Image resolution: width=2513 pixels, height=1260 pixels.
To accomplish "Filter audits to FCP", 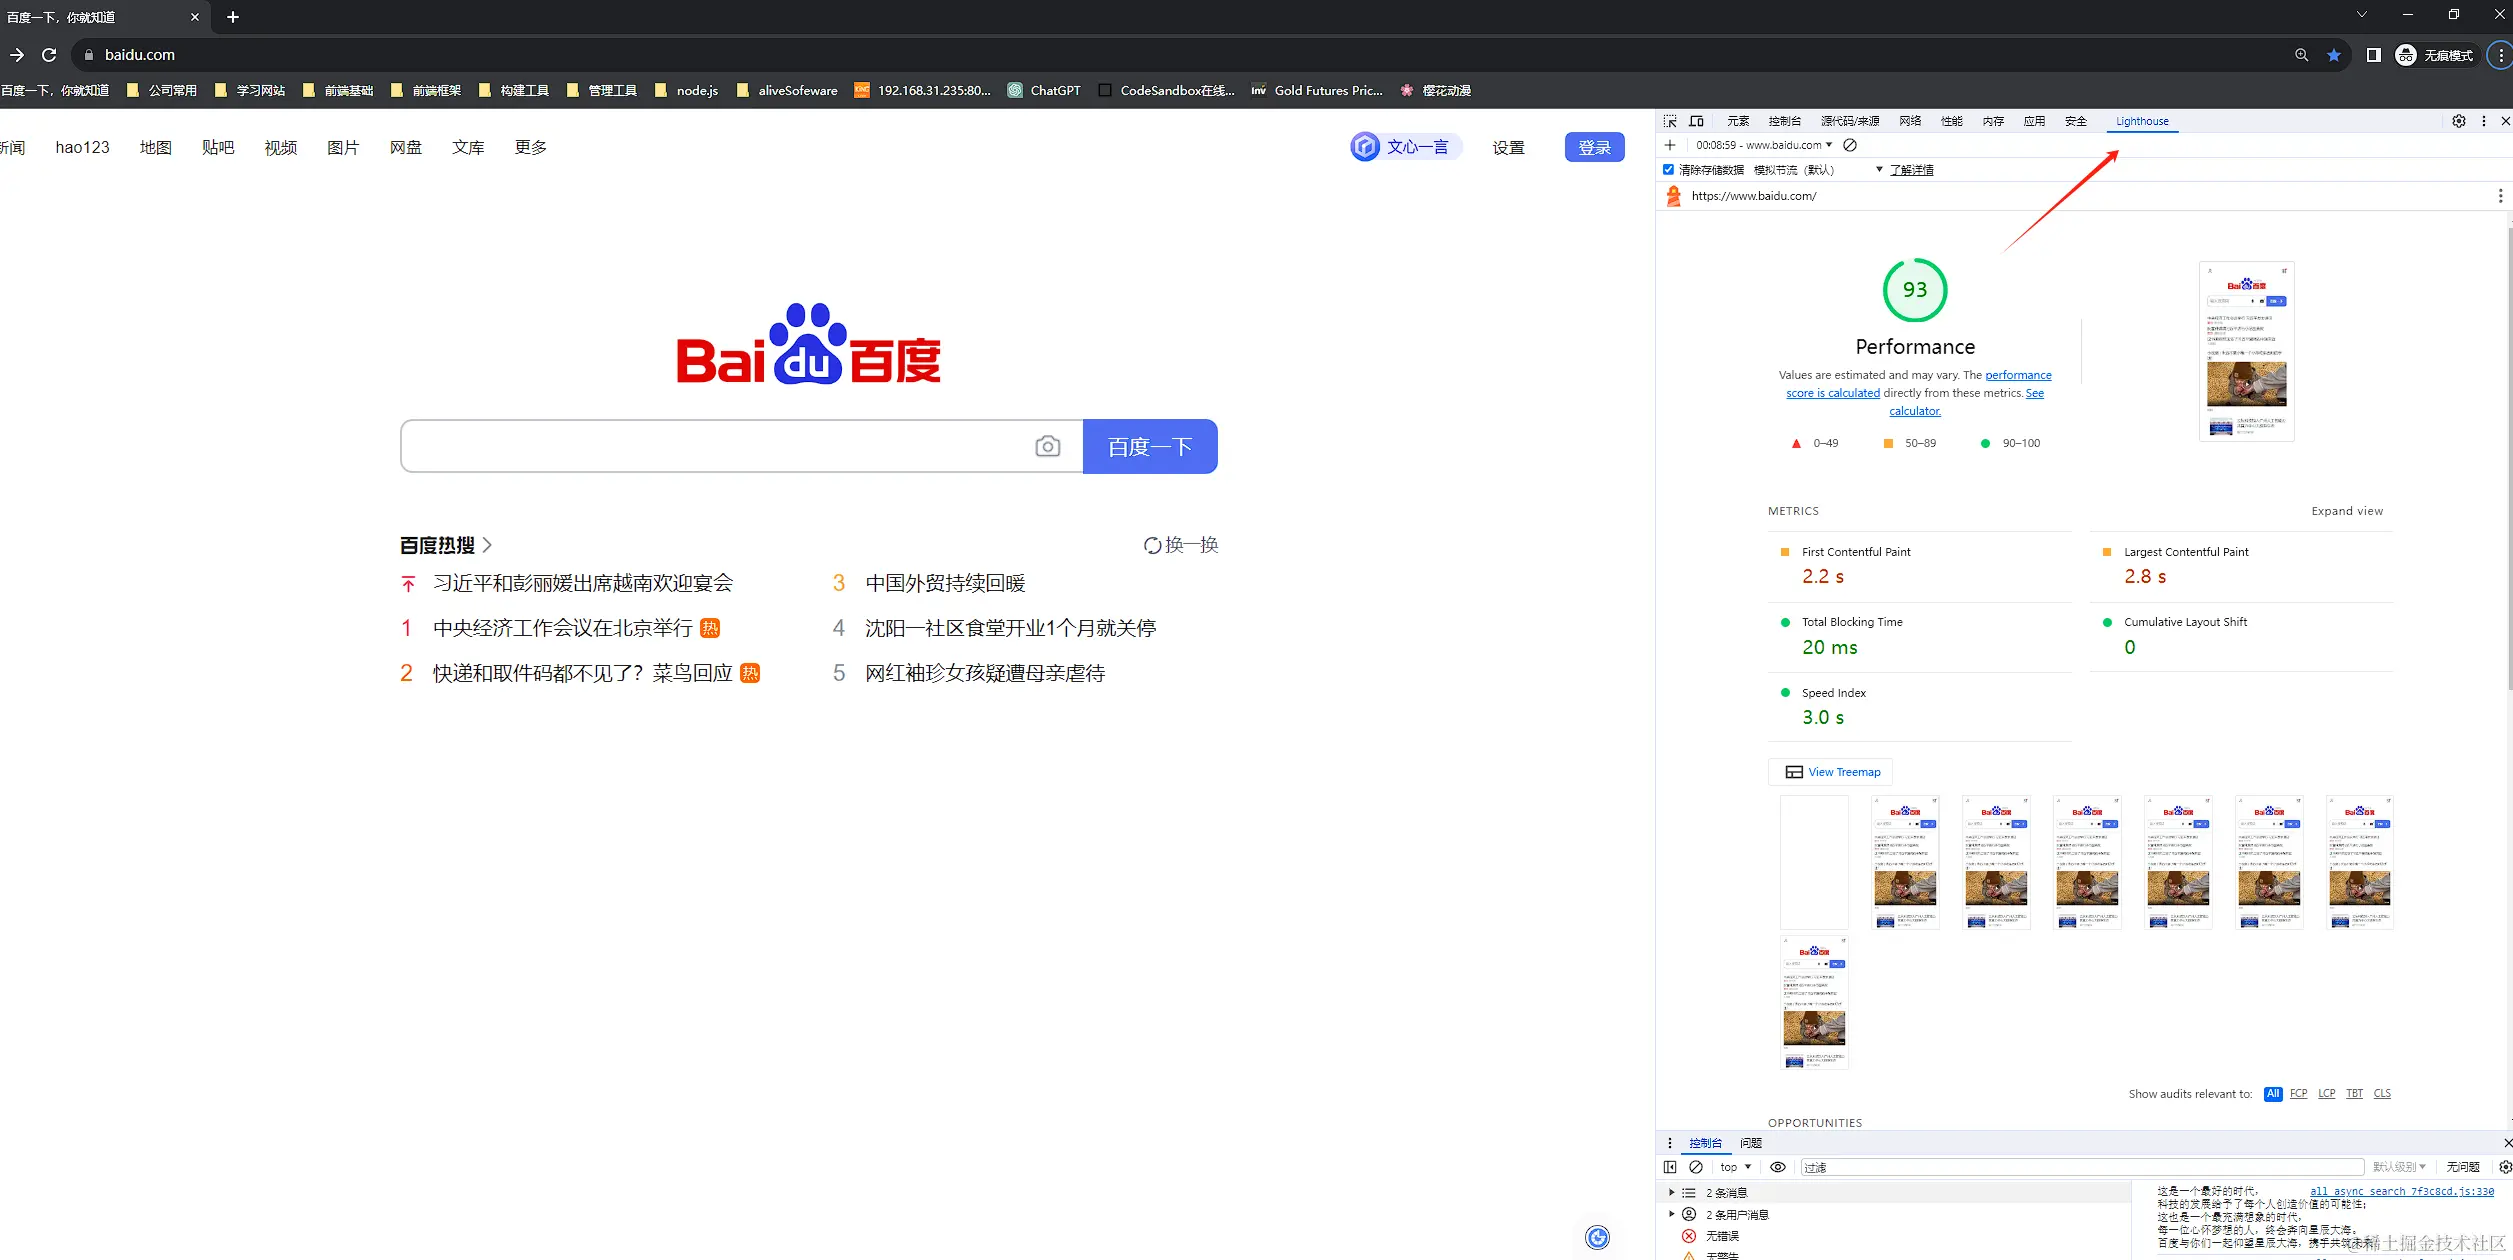I will [2299, 1094].
